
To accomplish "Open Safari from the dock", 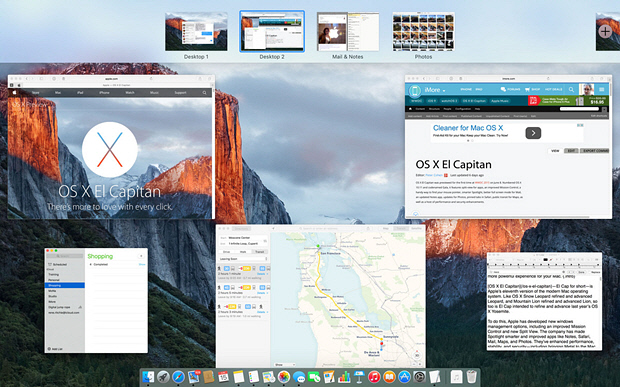I will (x=178, y=377).
